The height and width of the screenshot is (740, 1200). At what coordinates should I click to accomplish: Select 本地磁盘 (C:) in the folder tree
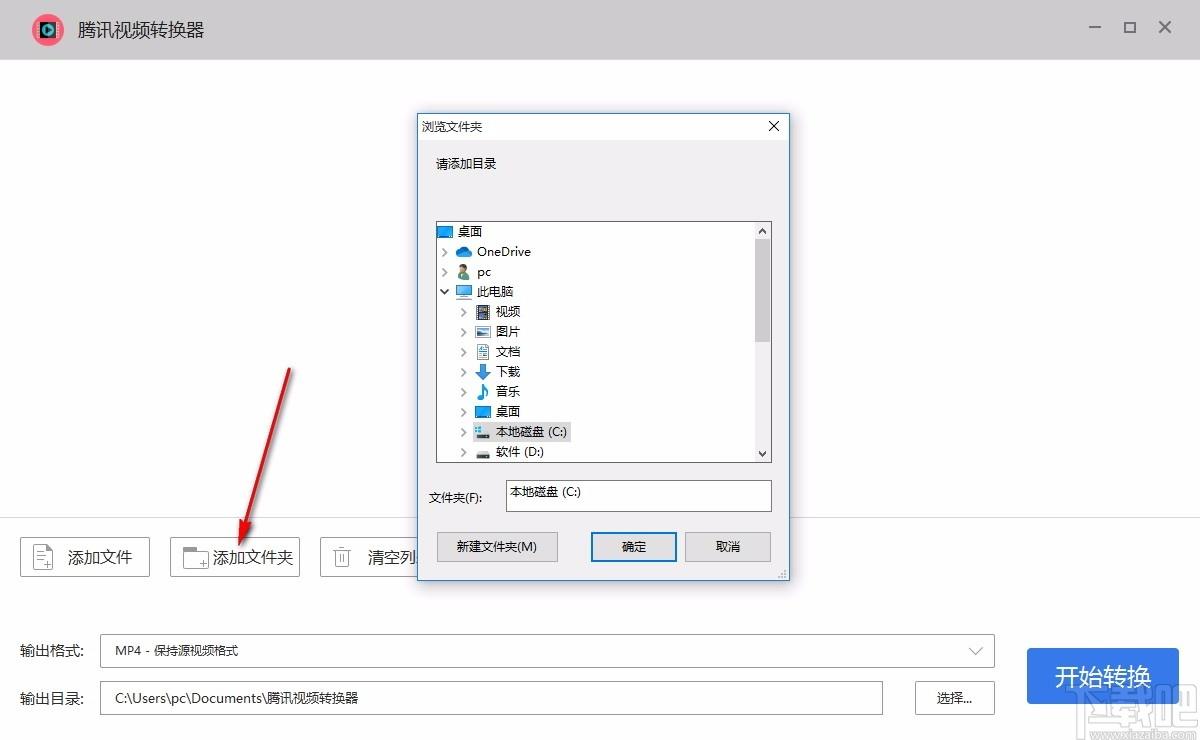pos(532,432)
